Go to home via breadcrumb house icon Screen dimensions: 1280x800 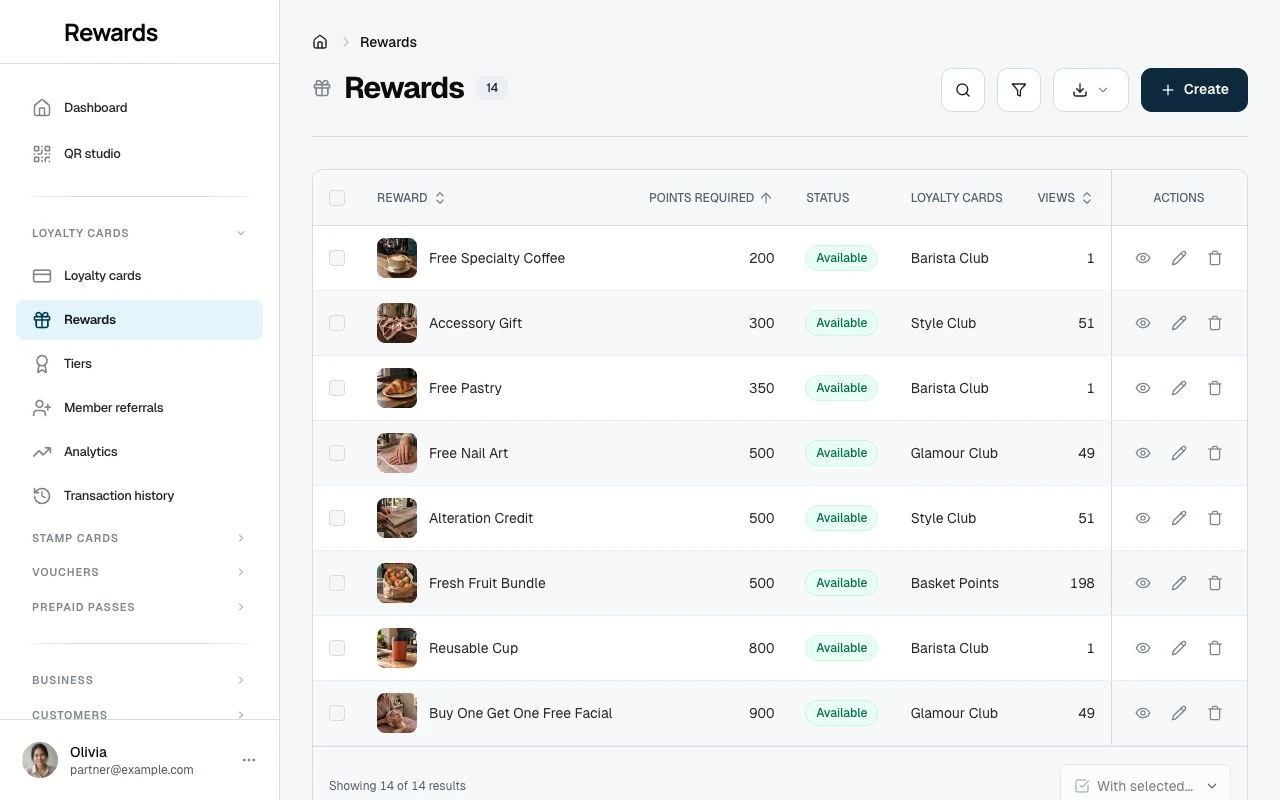320,42
